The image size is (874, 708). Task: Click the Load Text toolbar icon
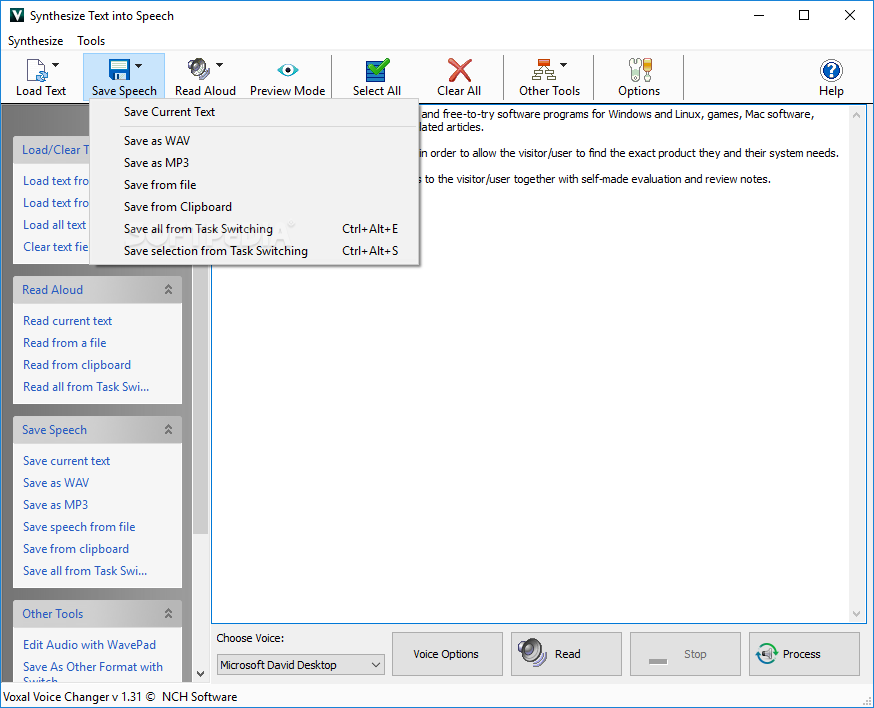pyautogui.click(x=37, y=70)
